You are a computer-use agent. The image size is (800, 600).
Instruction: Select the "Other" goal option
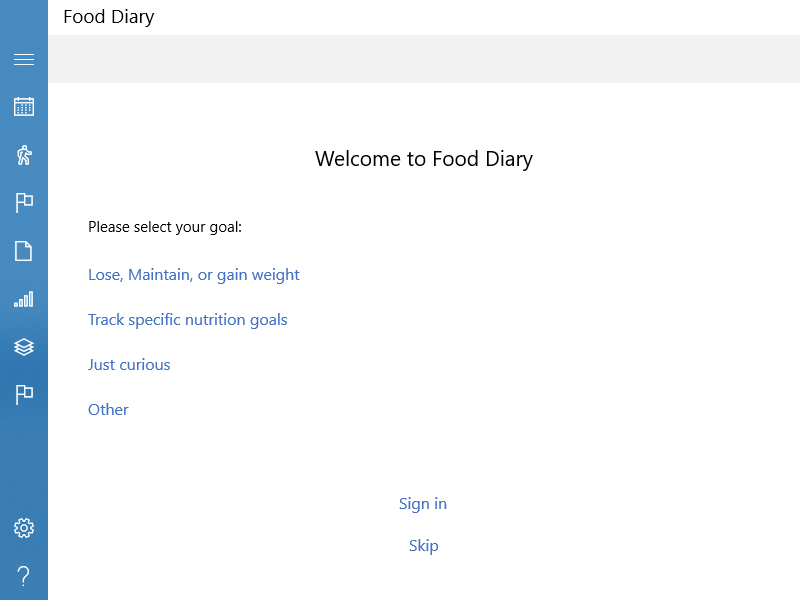108,410
